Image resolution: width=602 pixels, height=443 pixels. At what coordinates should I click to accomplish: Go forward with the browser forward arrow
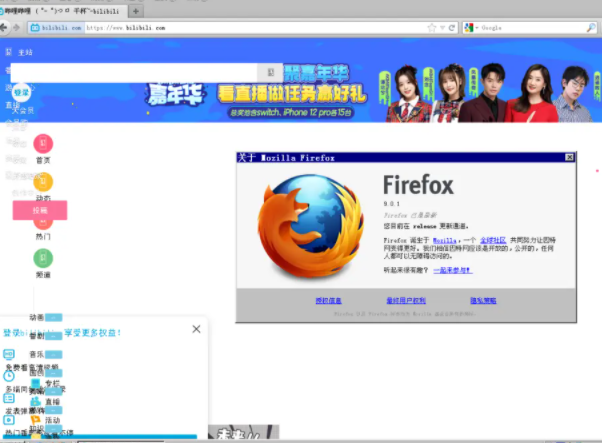(17, 28)
